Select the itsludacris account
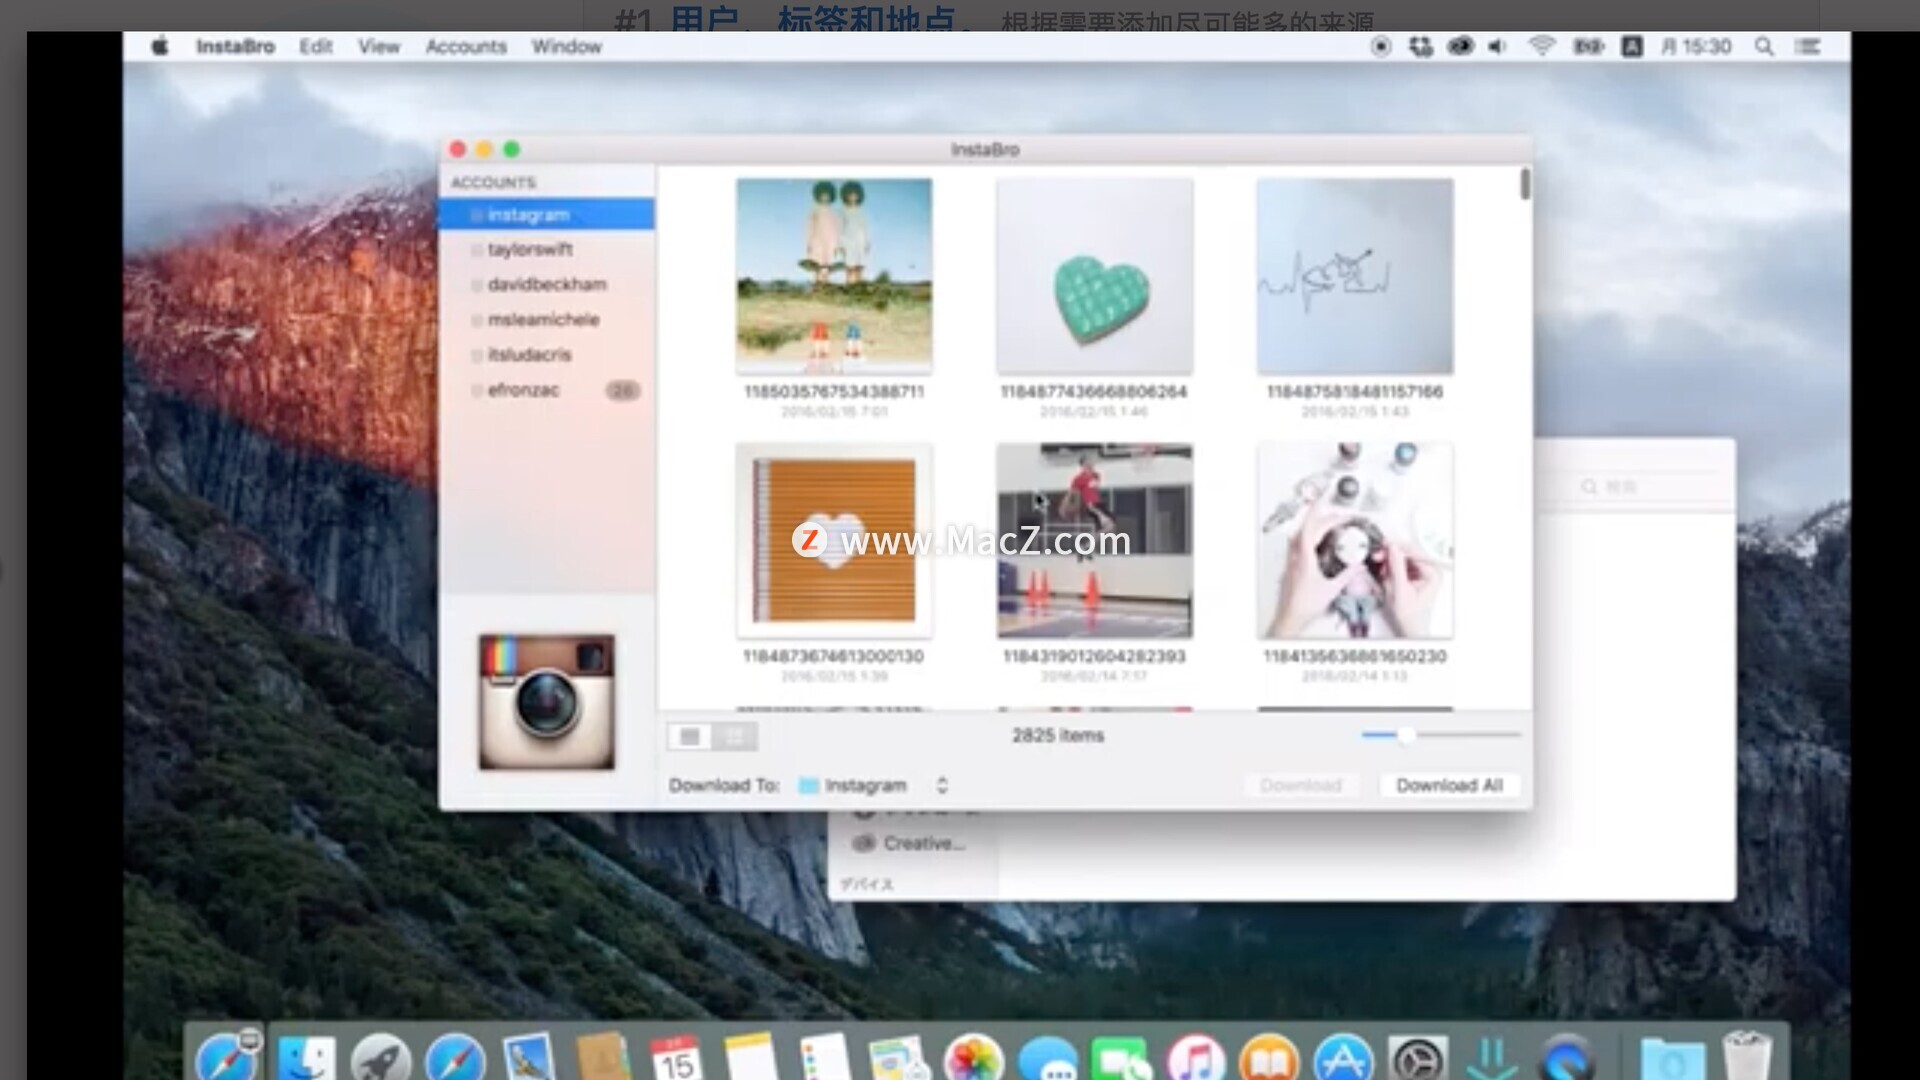This screenshot has width=1920, height=1080. click(547, 354)
